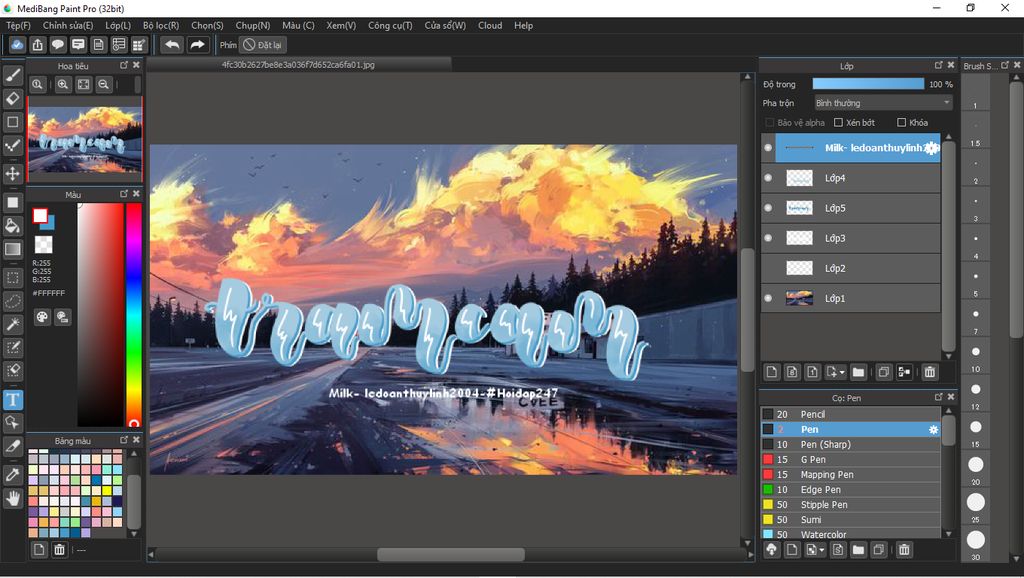Image resolution: width=1024 pixels, height=578 pixels.
Task: Click the cloud save icon in toolbar
Action: point(17,45)
